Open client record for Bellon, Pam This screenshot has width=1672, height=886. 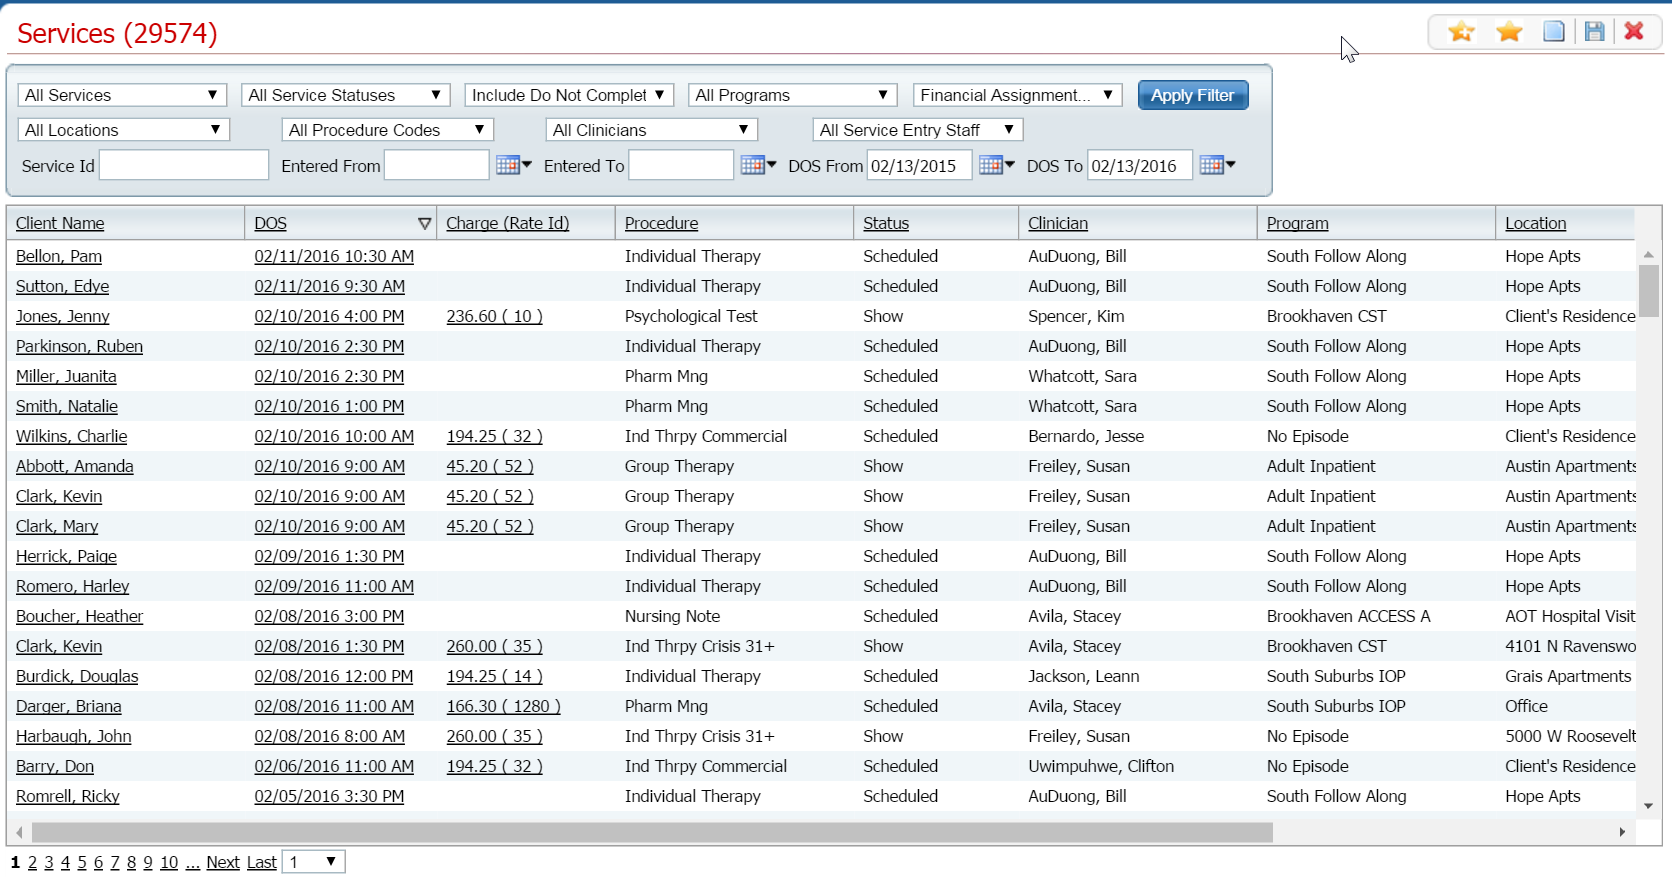59,257
